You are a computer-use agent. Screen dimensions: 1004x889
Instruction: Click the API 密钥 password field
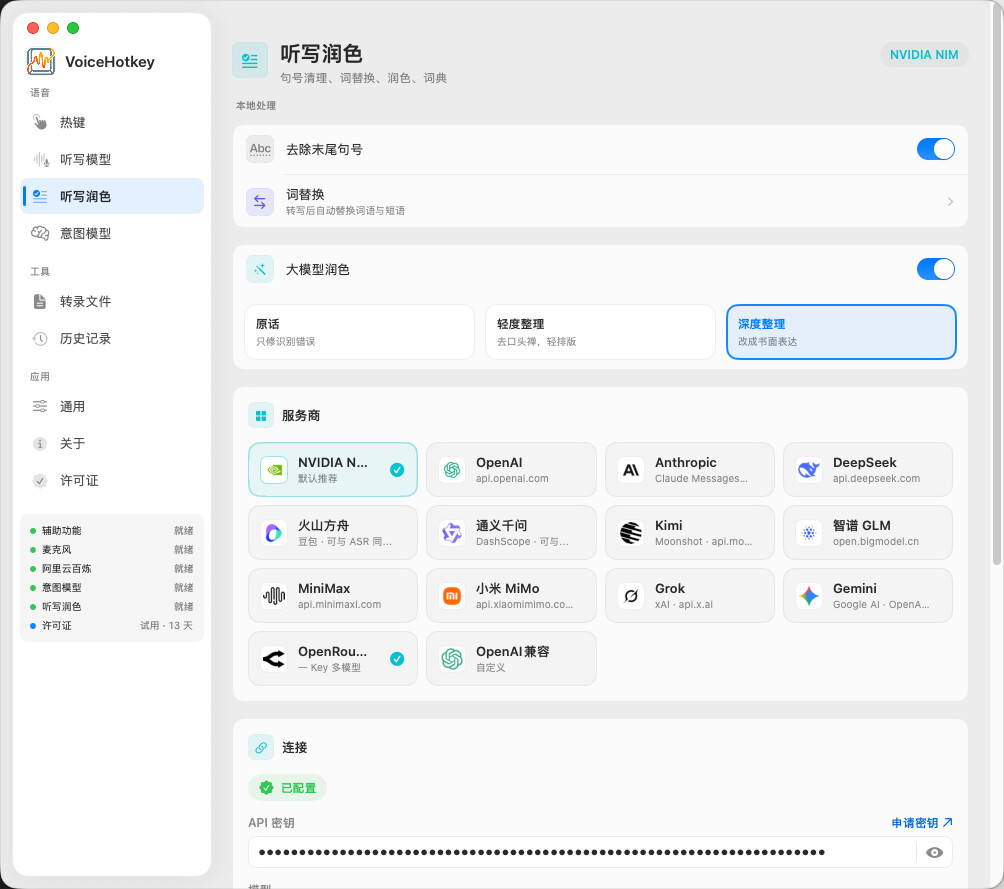[x=583, y=852]
